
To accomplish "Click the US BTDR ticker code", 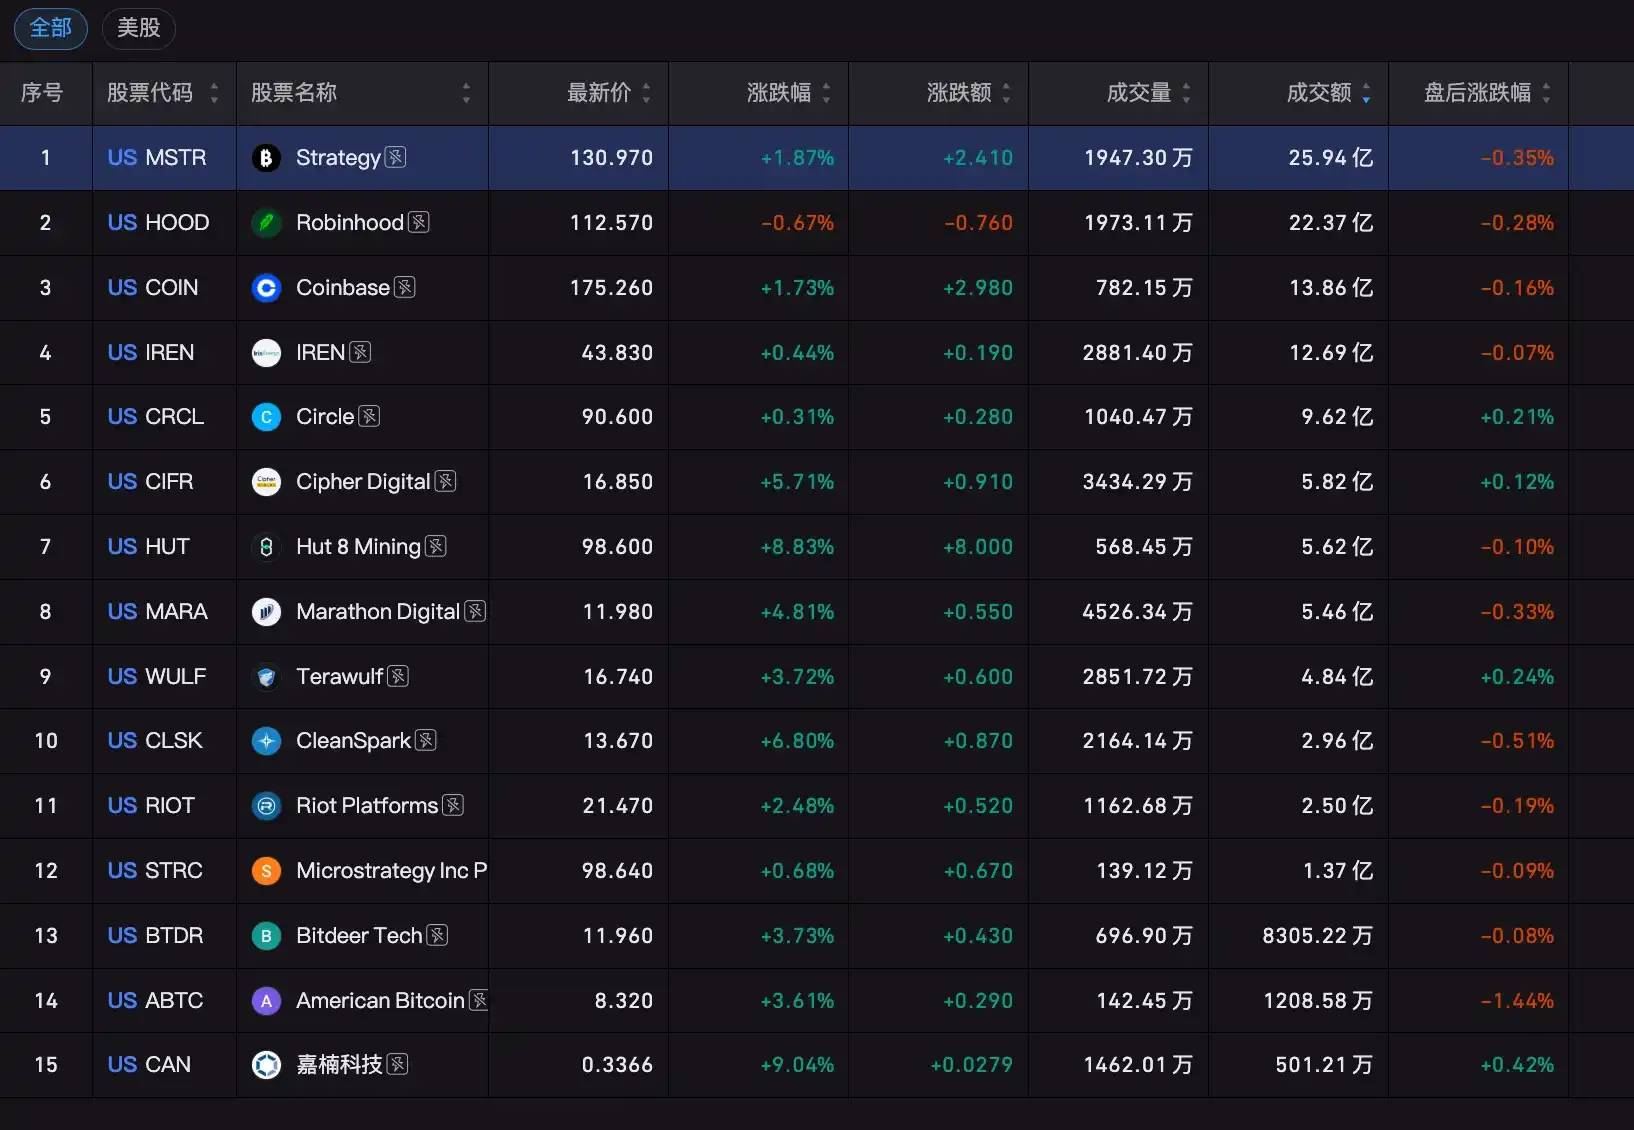I will pos(155,936).
